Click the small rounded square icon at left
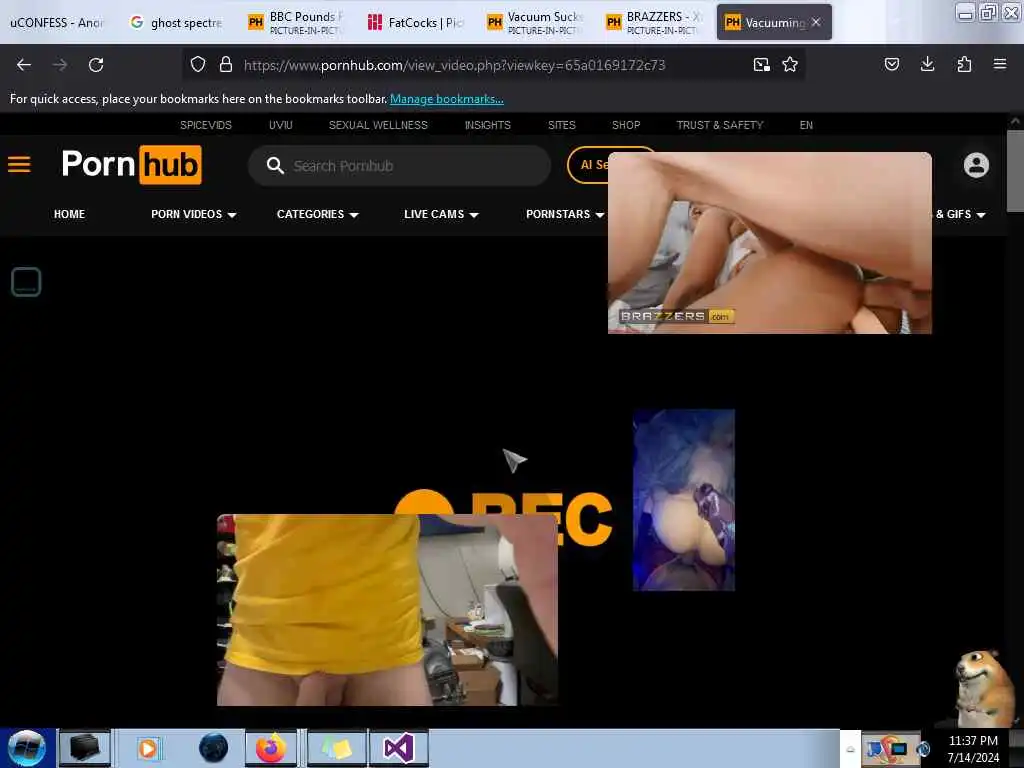 click(26, 282)
